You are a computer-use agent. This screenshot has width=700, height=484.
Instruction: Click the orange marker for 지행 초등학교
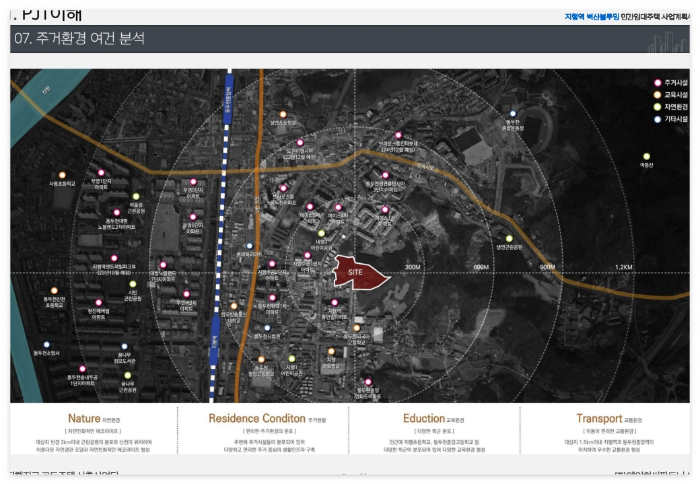pos(331,351)
